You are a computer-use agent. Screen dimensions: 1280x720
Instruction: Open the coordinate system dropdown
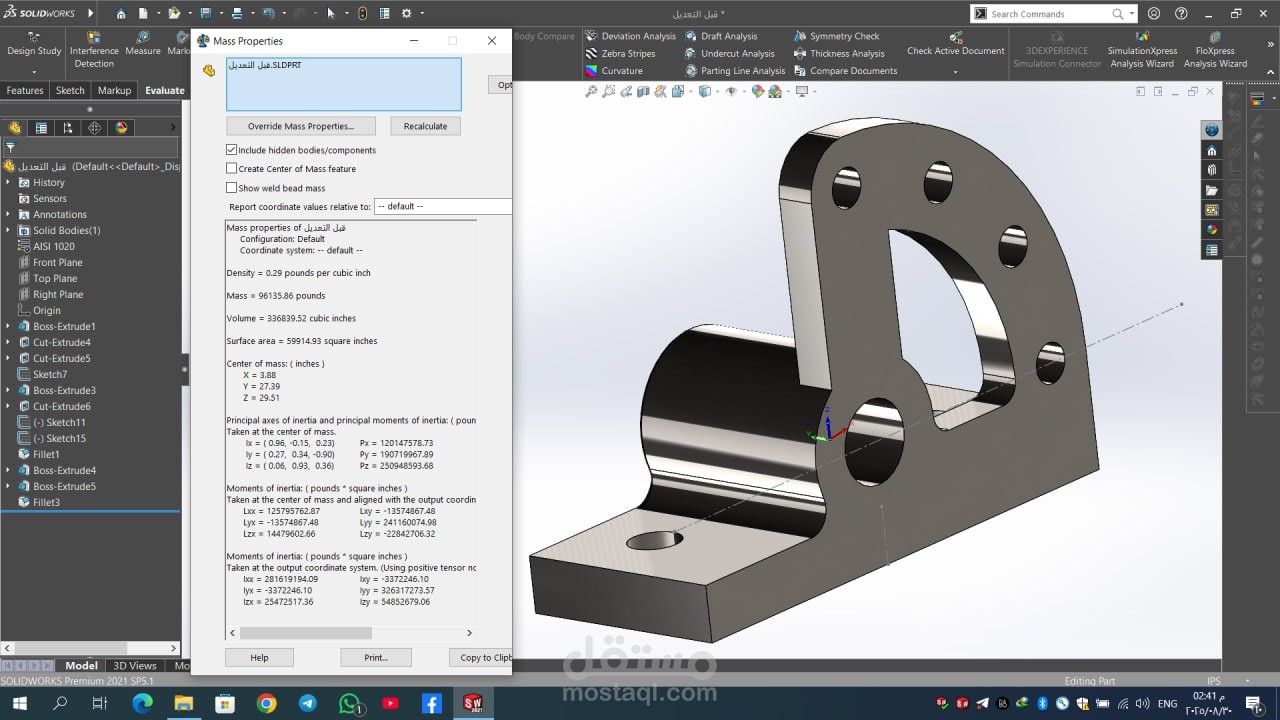pos(442,207)
